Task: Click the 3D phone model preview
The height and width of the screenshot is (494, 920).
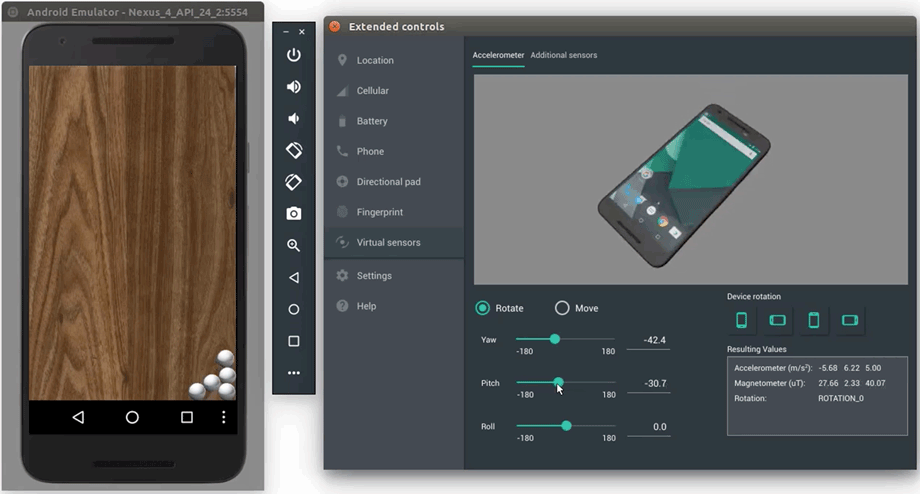Action: [684, 185]
